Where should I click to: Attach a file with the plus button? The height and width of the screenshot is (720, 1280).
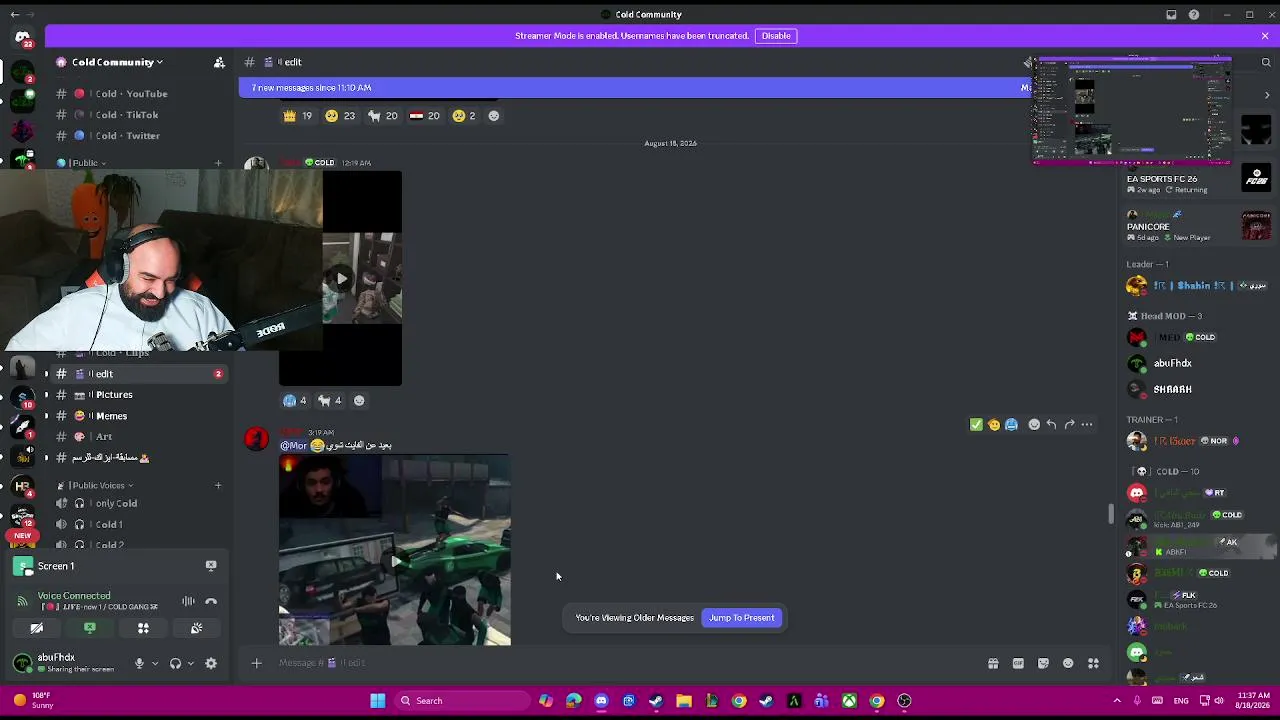point(256,663)
